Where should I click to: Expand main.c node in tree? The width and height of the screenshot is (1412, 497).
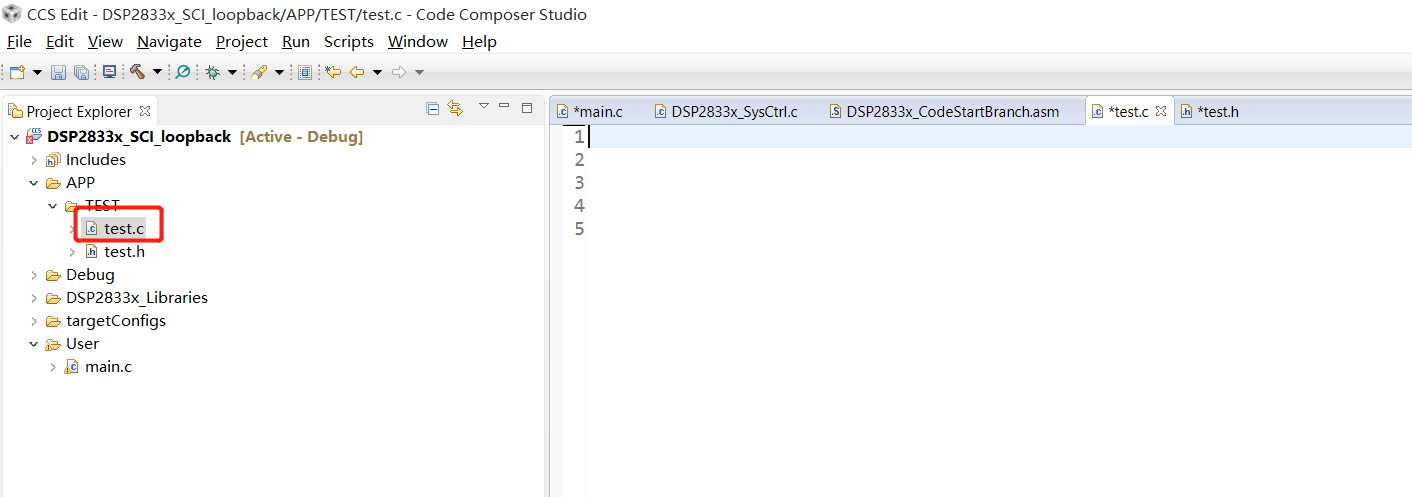pos(52,367)
